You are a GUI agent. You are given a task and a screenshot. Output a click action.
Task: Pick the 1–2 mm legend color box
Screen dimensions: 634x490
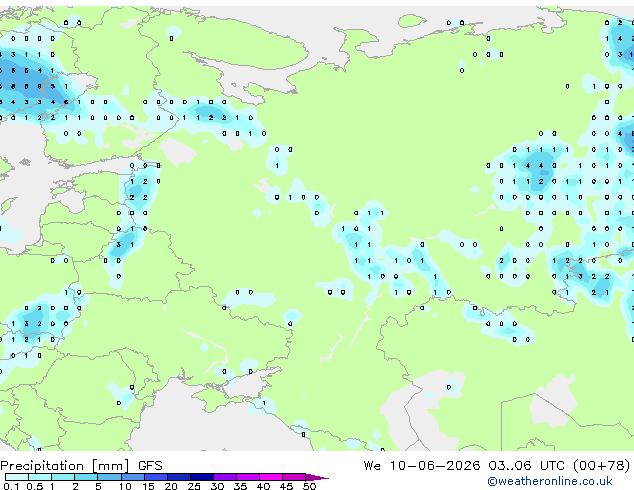point(63,477)
